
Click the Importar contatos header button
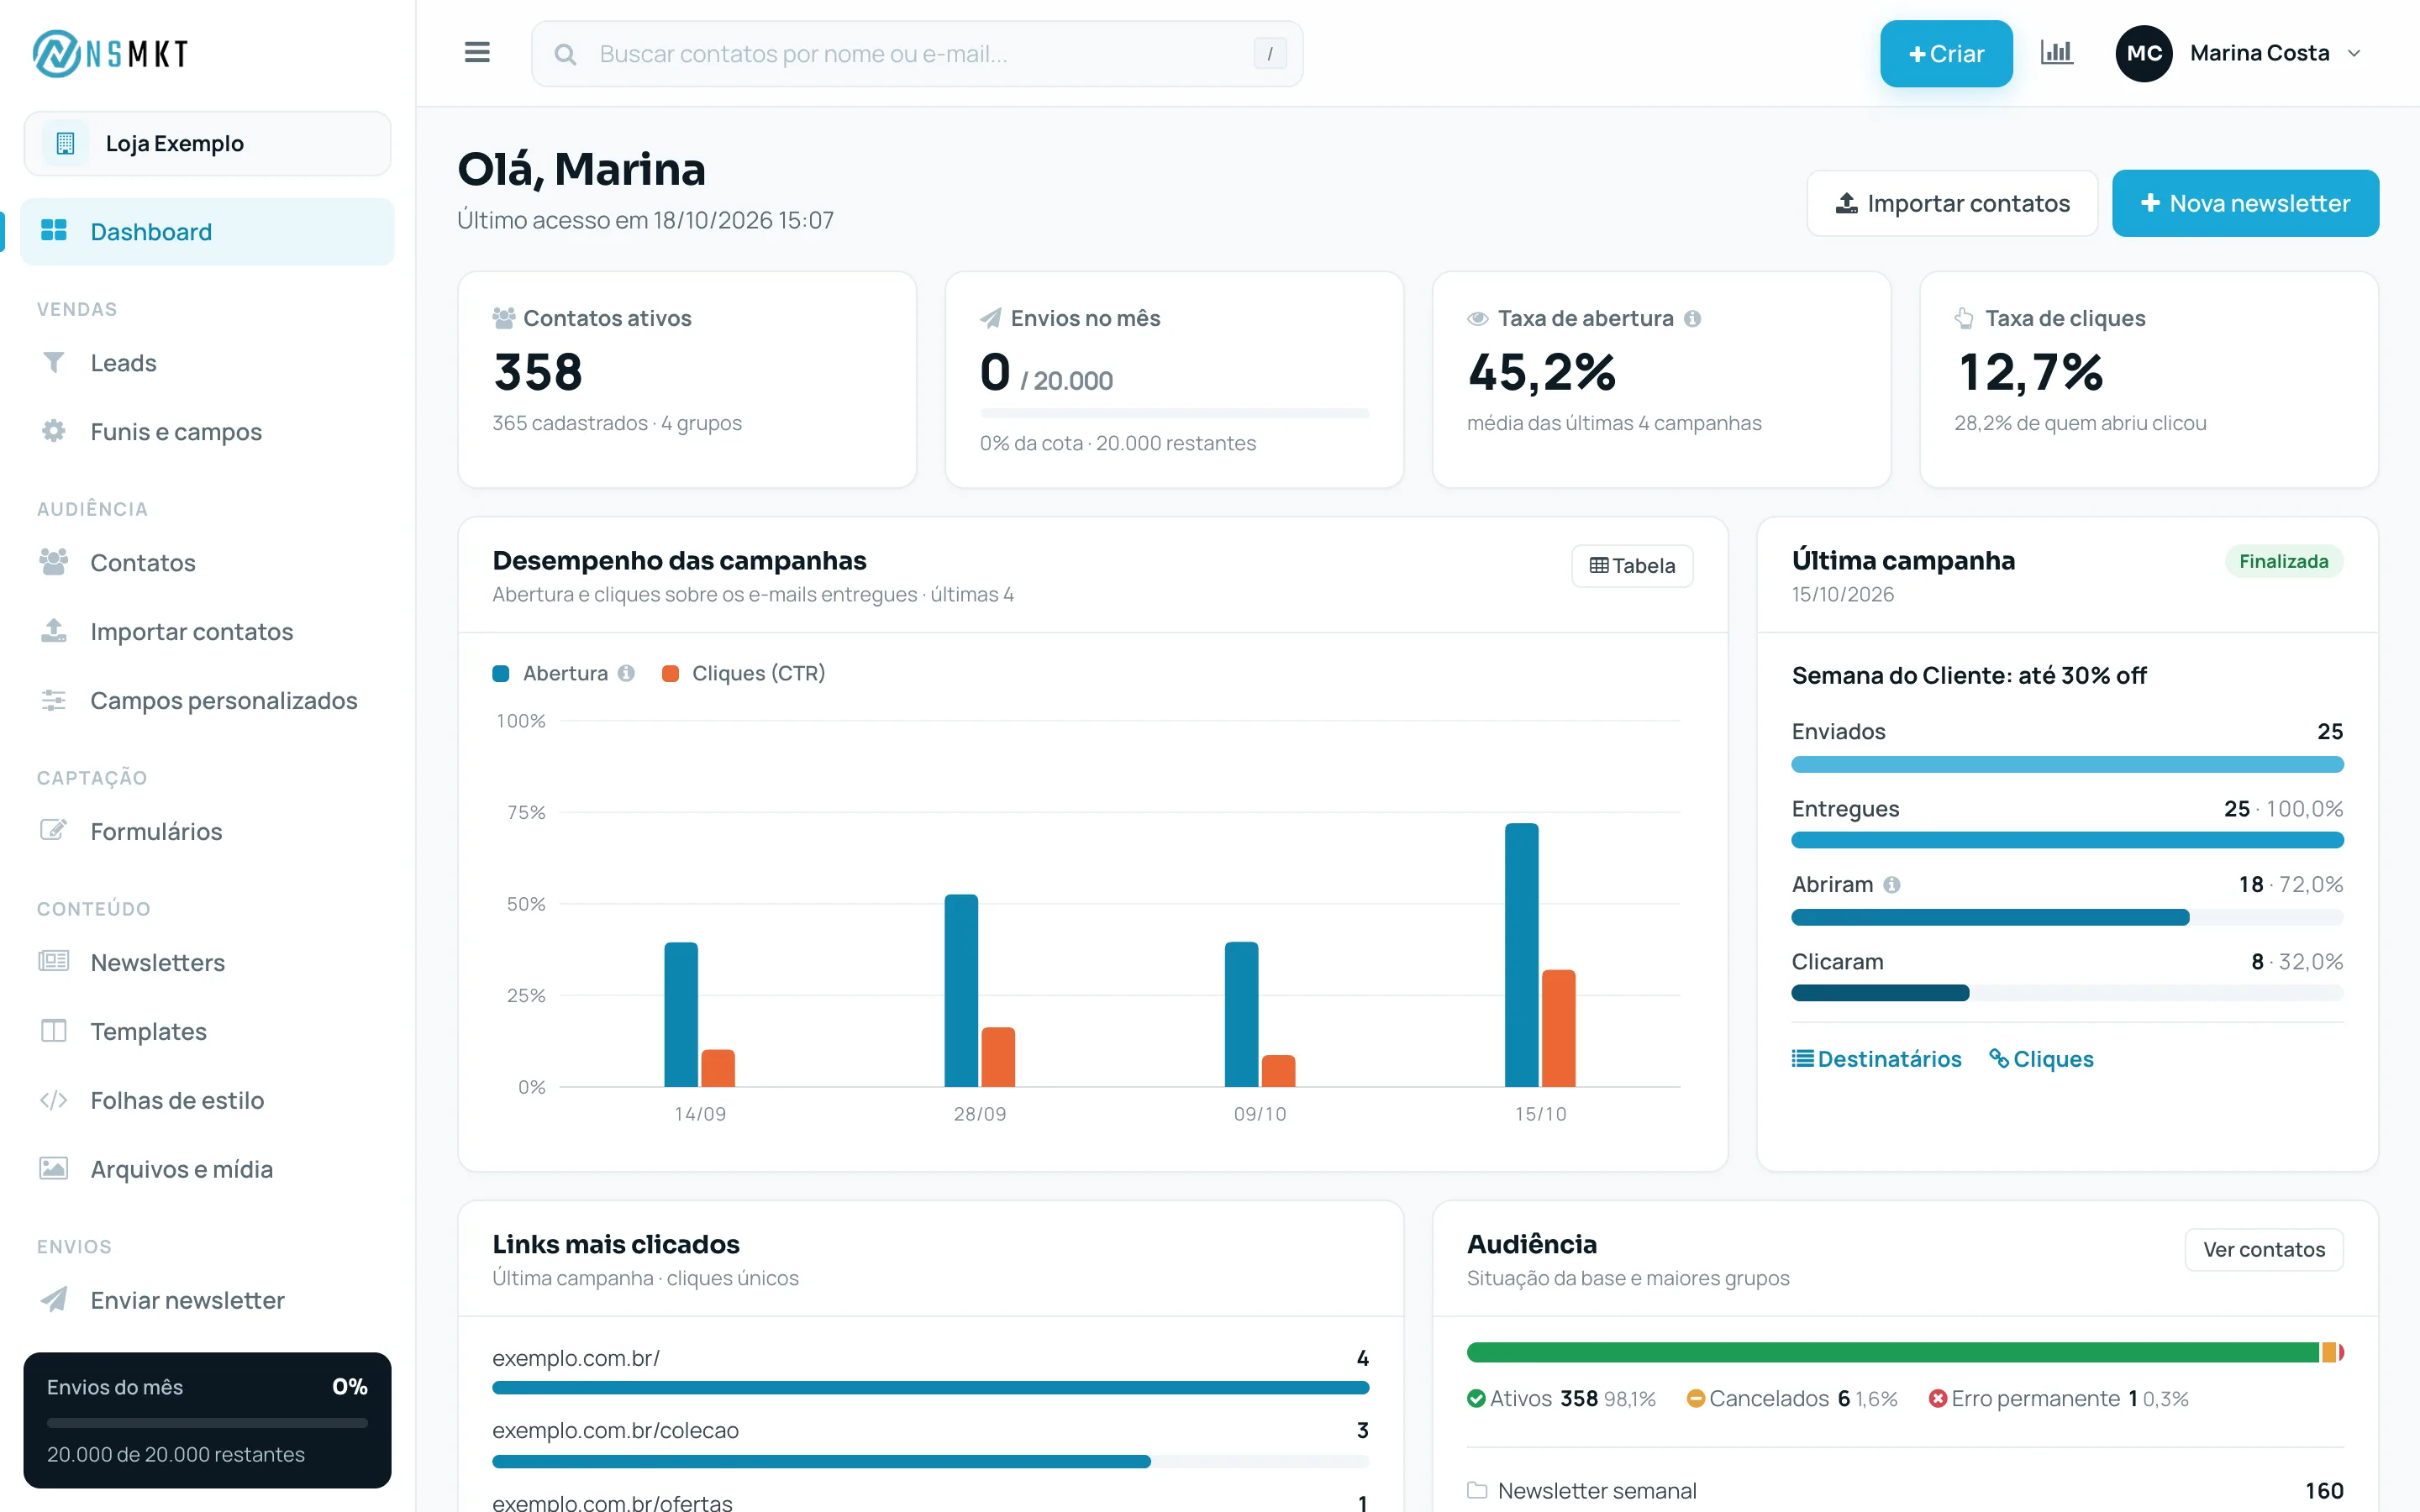point(1951,203)
